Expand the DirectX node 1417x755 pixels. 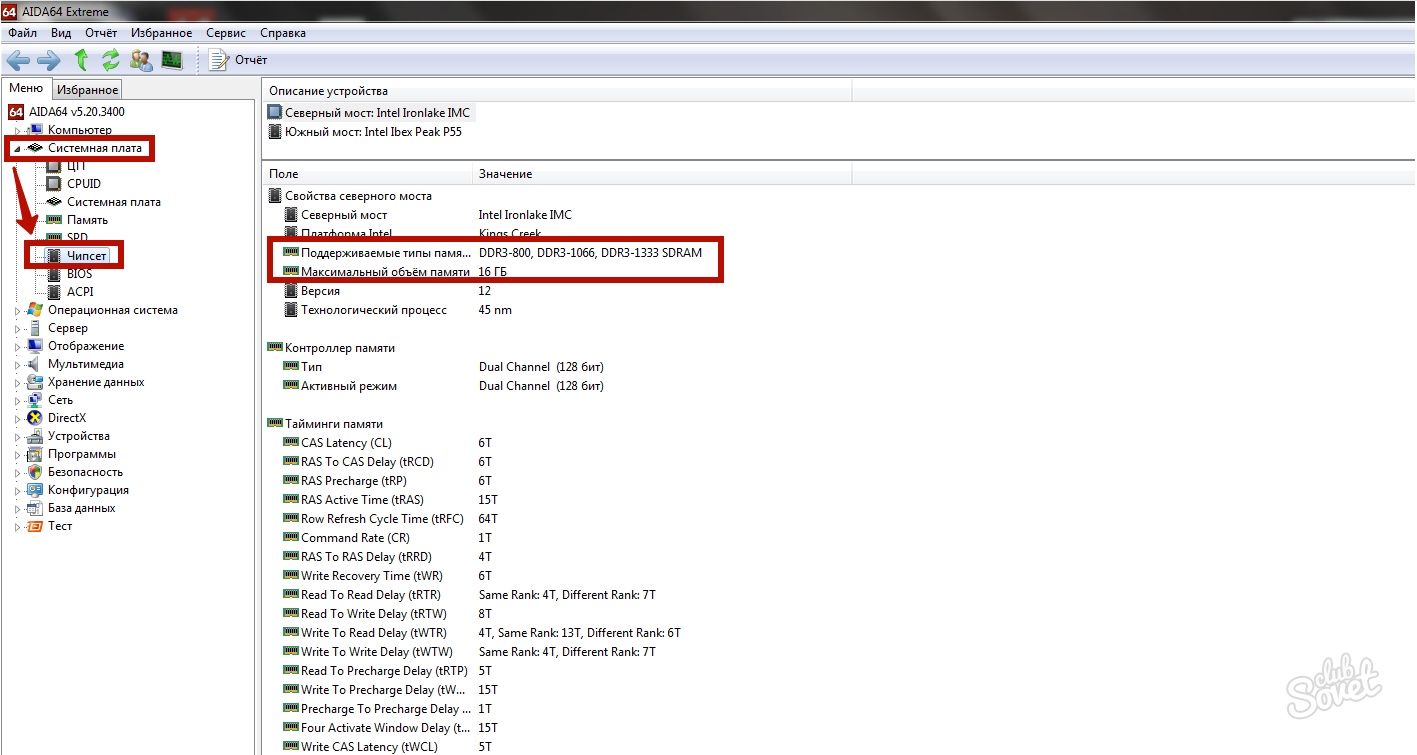18,418
